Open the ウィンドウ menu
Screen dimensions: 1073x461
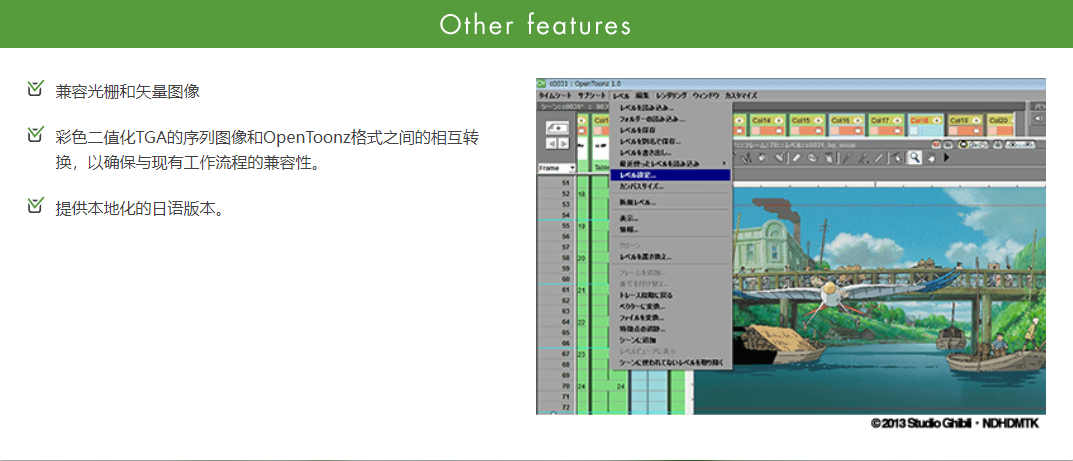706,96
